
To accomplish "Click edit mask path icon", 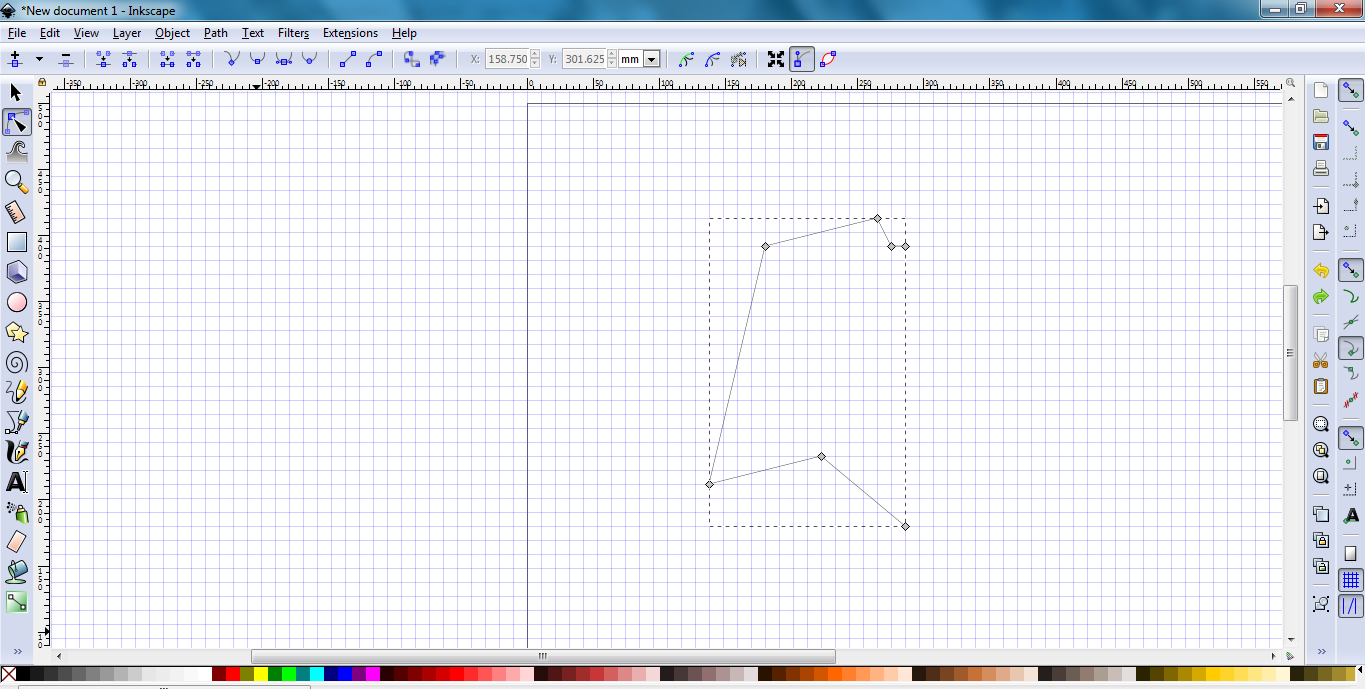I will coord(712,59).
